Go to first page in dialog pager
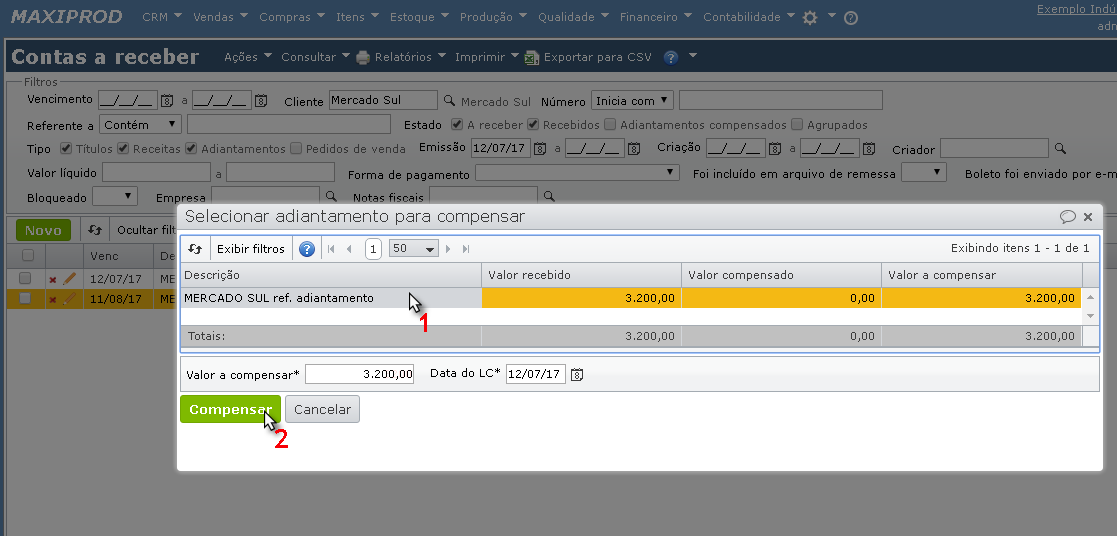This screenshot has width=1117, height=536. pyautogui.click(x=331, y=249)
